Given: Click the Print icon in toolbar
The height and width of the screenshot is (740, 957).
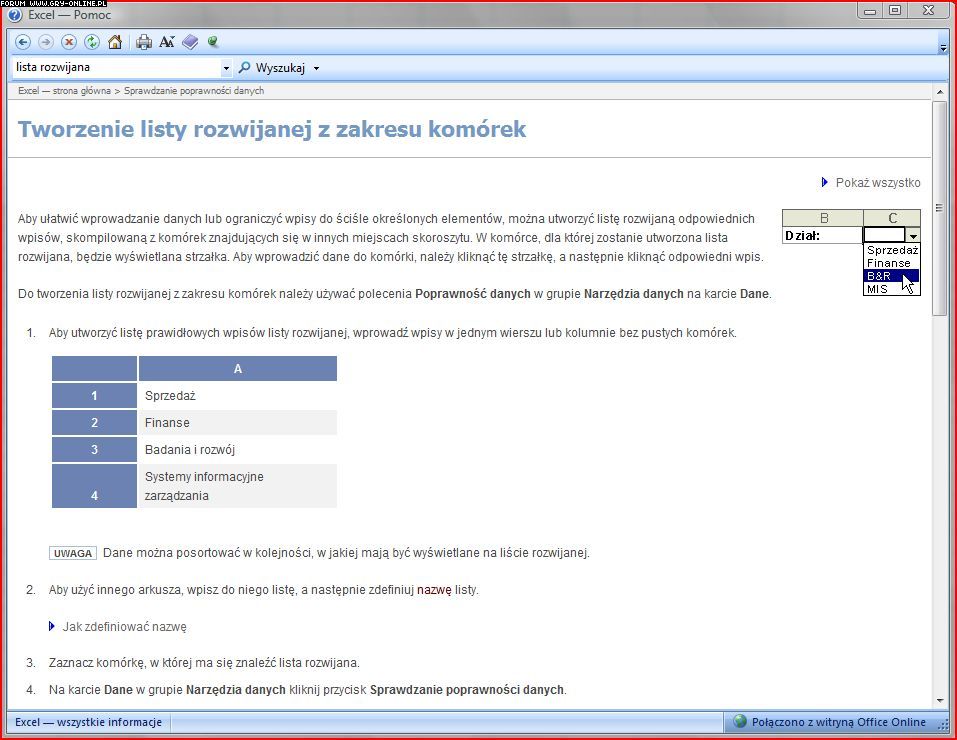Looking at the screenshot, I should [x=144, y=42].
